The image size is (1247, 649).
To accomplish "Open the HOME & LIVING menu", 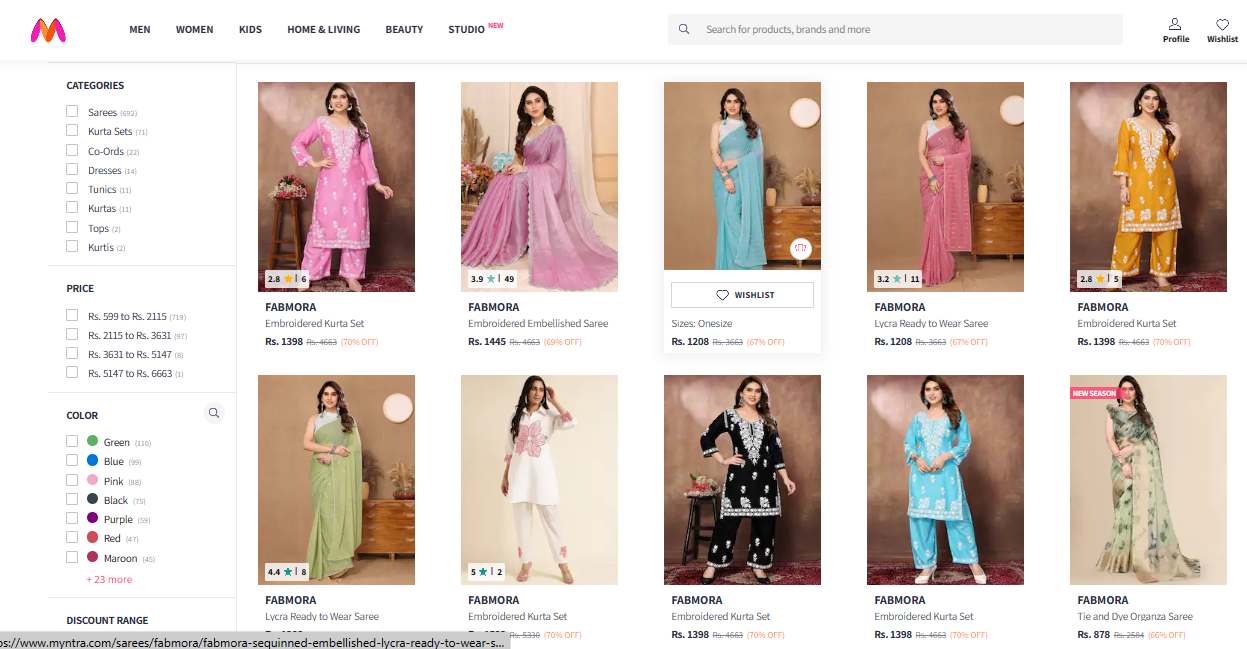I will pos(323,30).
